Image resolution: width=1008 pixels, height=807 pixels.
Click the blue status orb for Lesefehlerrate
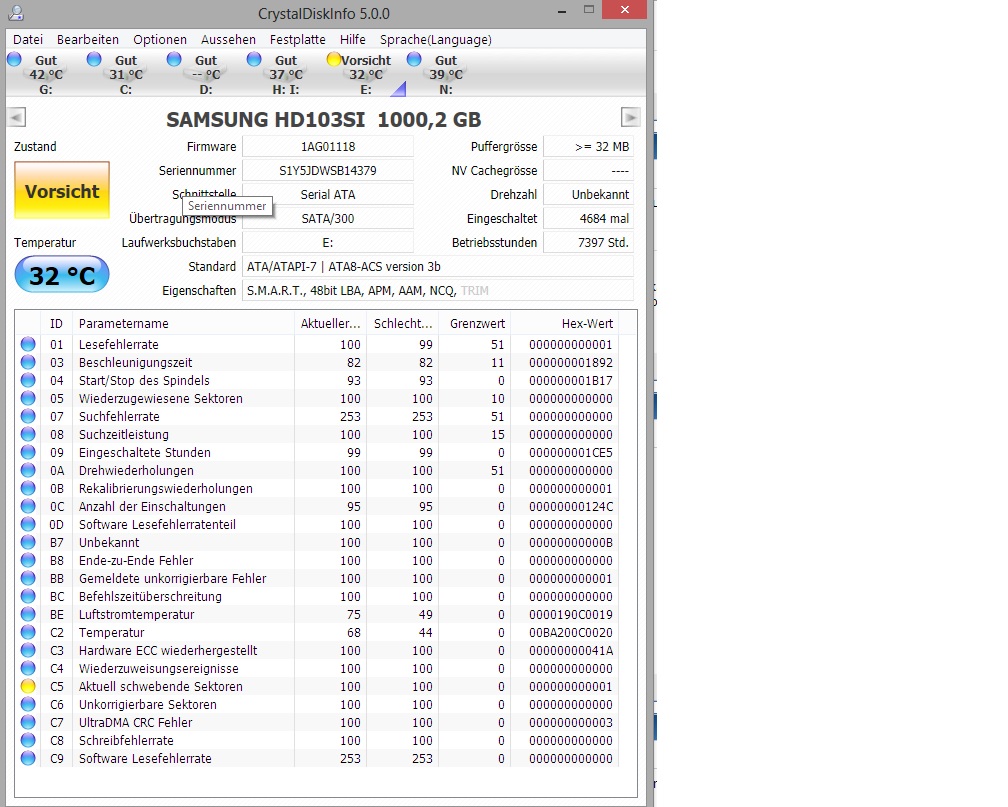click(28, 344)
